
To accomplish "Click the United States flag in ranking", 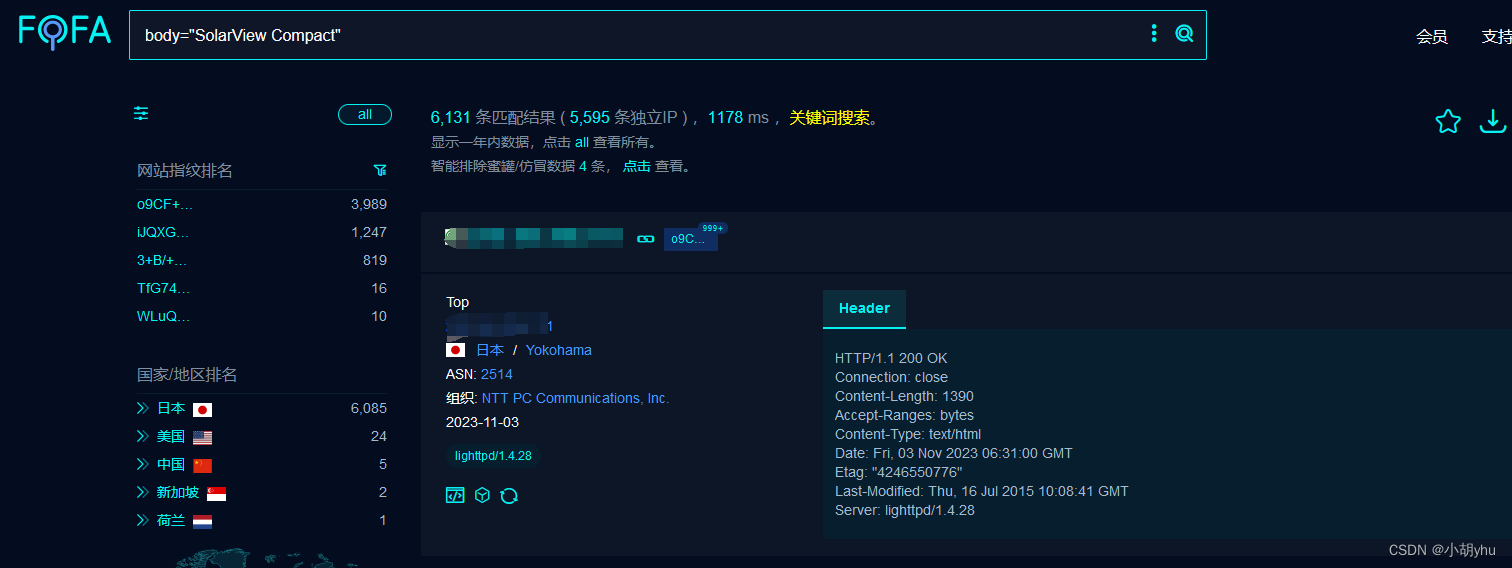I will point(202,437).
